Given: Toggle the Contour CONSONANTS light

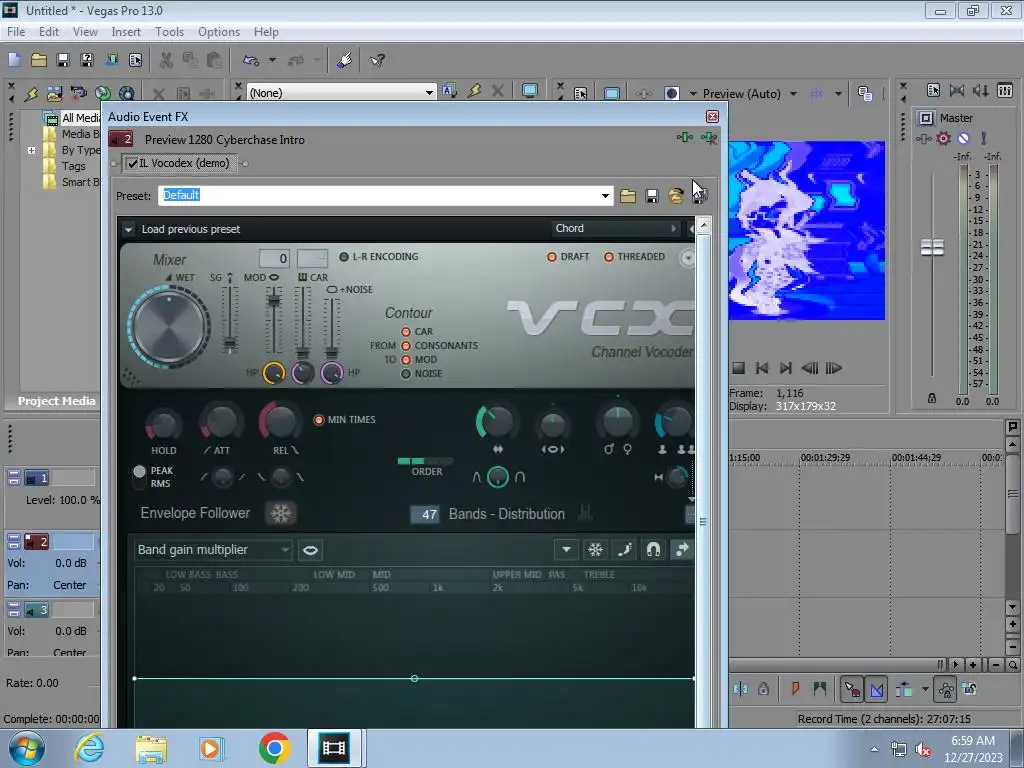Looking at the screenshot, I should tap(406, 345).
